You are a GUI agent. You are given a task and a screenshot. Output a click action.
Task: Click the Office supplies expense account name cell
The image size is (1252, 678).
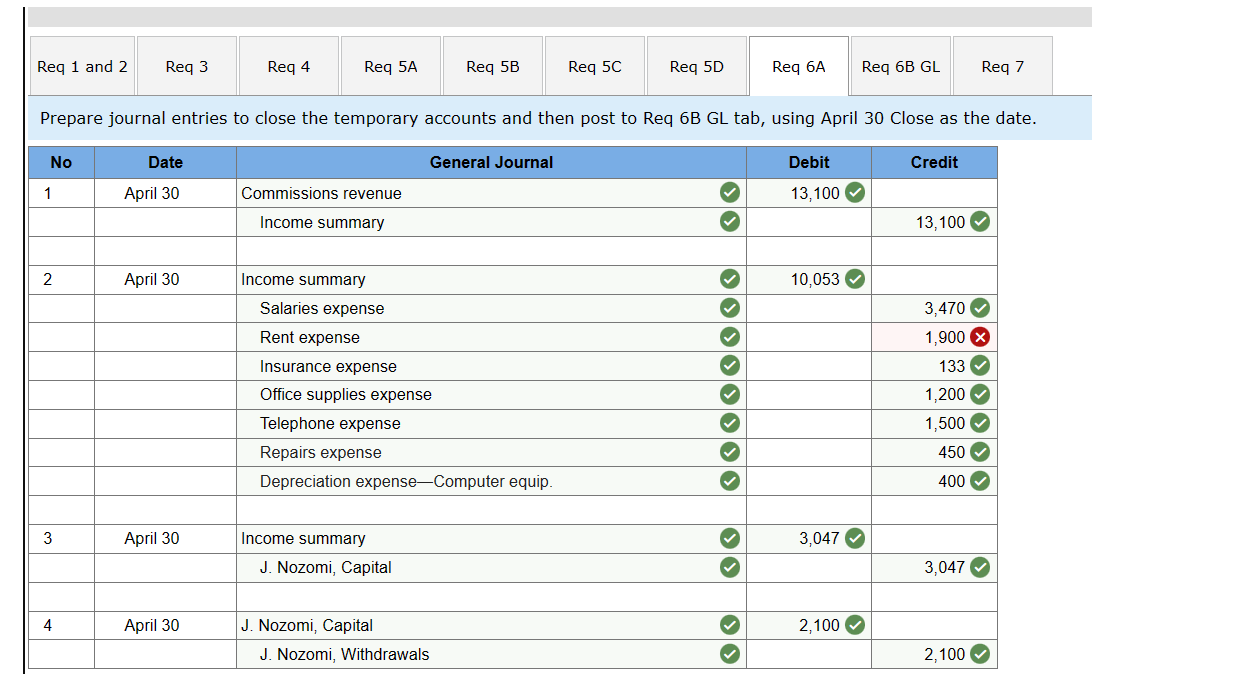coord(400,394)
